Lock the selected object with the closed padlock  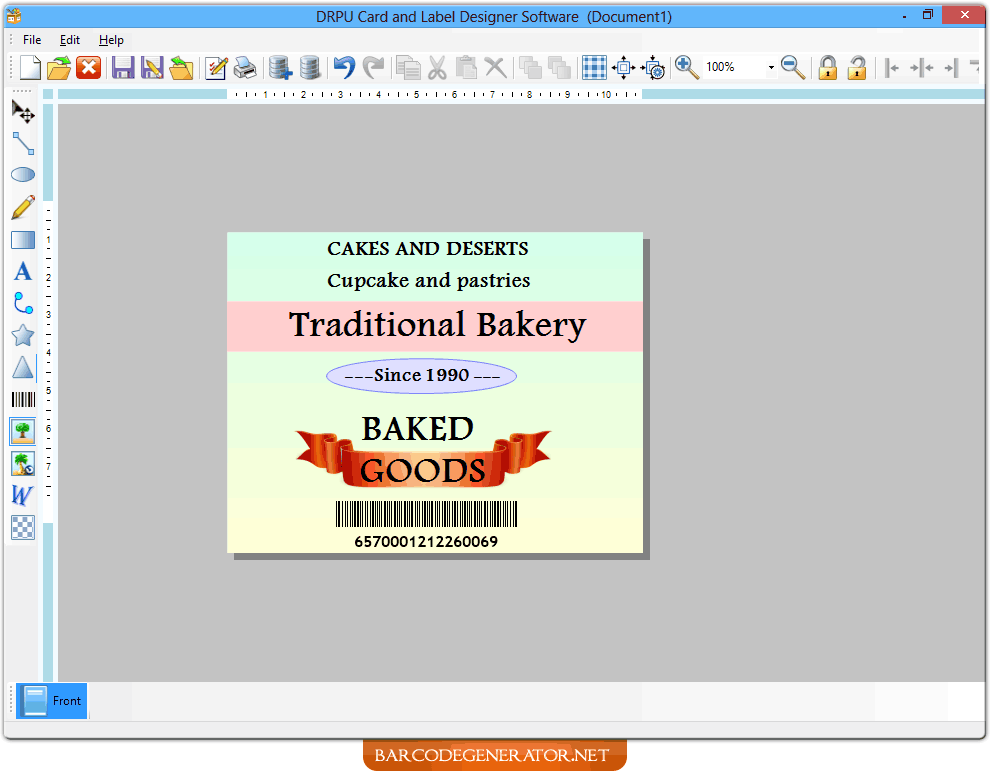(x=828, y=68)
